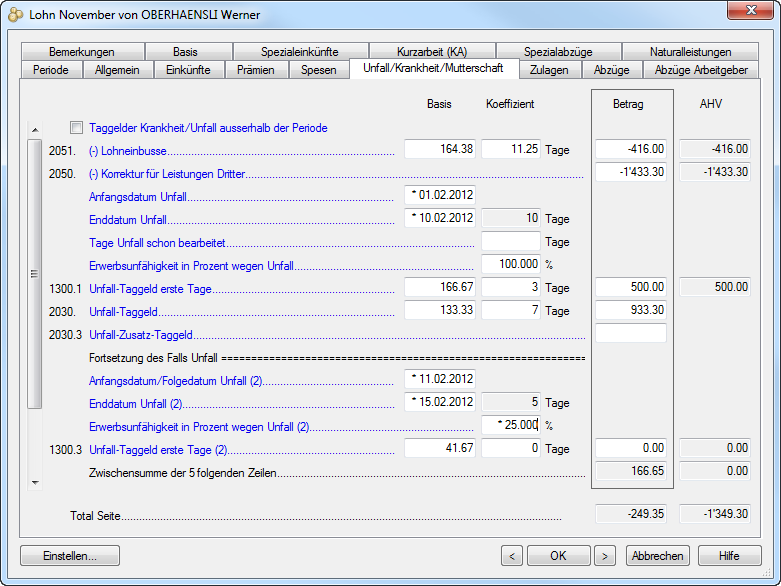
Task: Click Tage Unfall schon bearbeitet label
Action: pyautogui.click(x=157, y=243)
